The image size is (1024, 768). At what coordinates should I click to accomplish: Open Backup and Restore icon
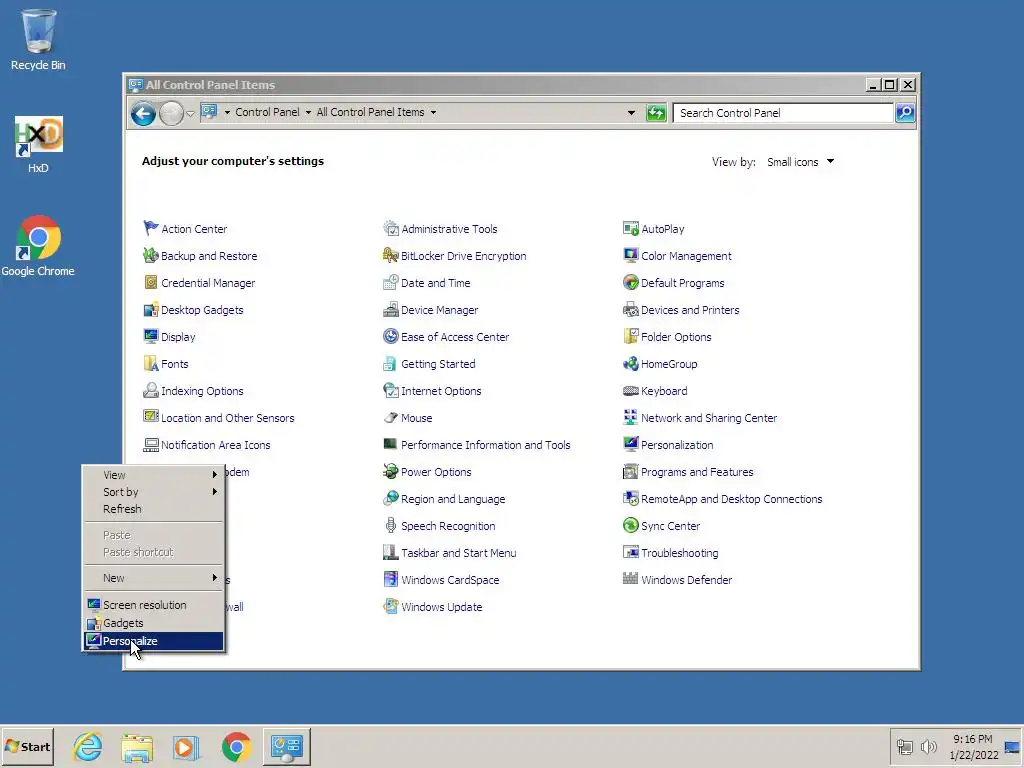[151, 255]
